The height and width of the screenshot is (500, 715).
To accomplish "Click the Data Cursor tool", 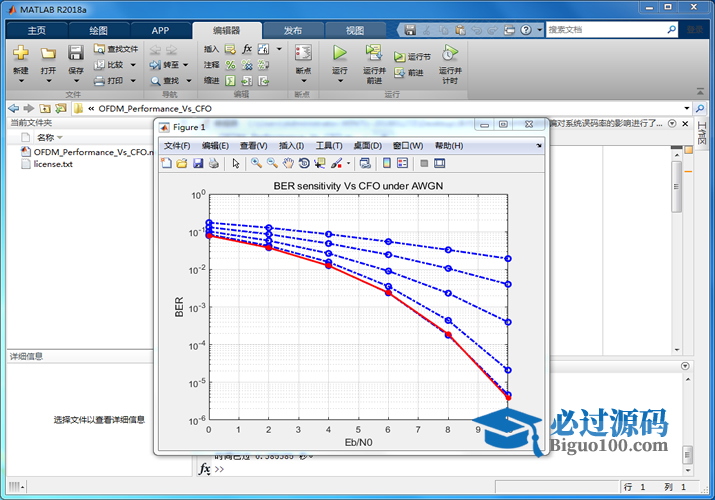I will pos(320,163).
